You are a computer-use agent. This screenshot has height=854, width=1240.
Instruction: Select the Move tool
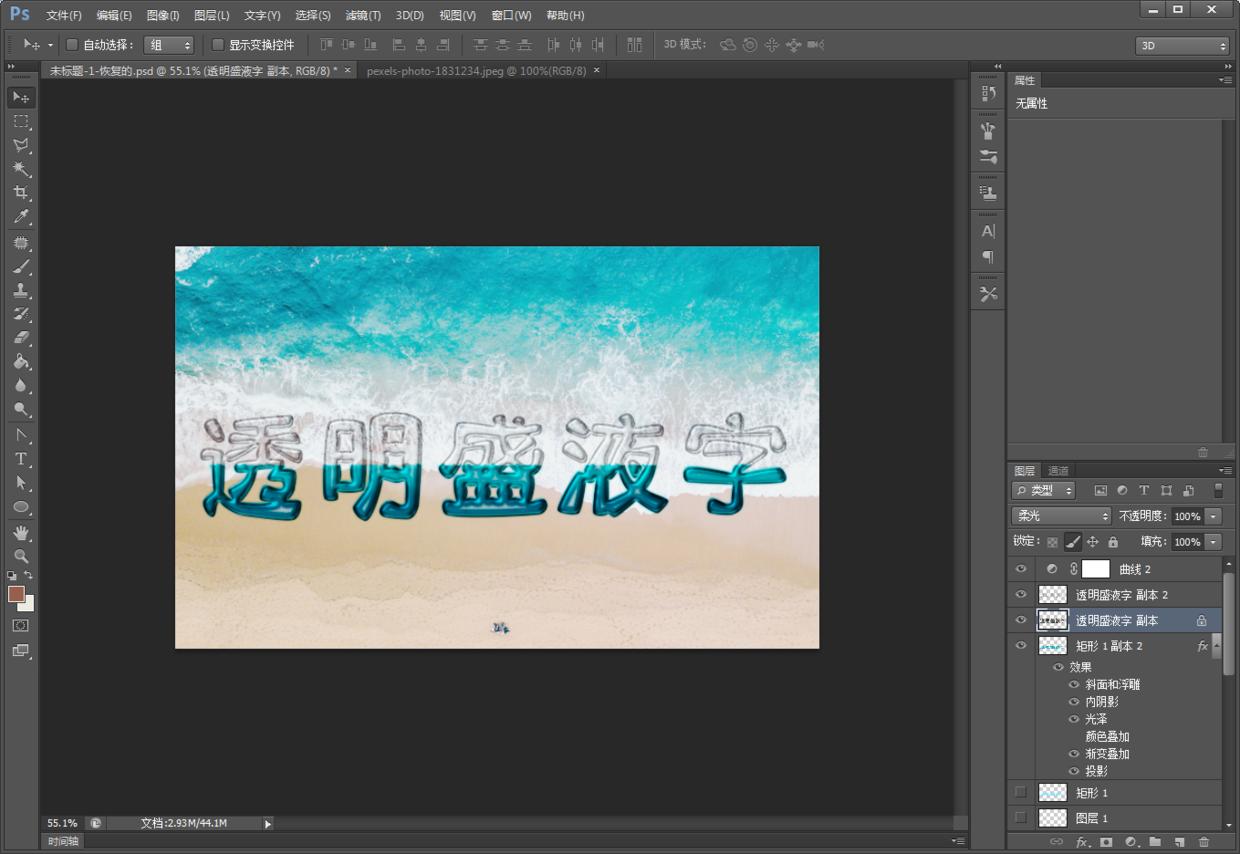(x=21, y=96)
